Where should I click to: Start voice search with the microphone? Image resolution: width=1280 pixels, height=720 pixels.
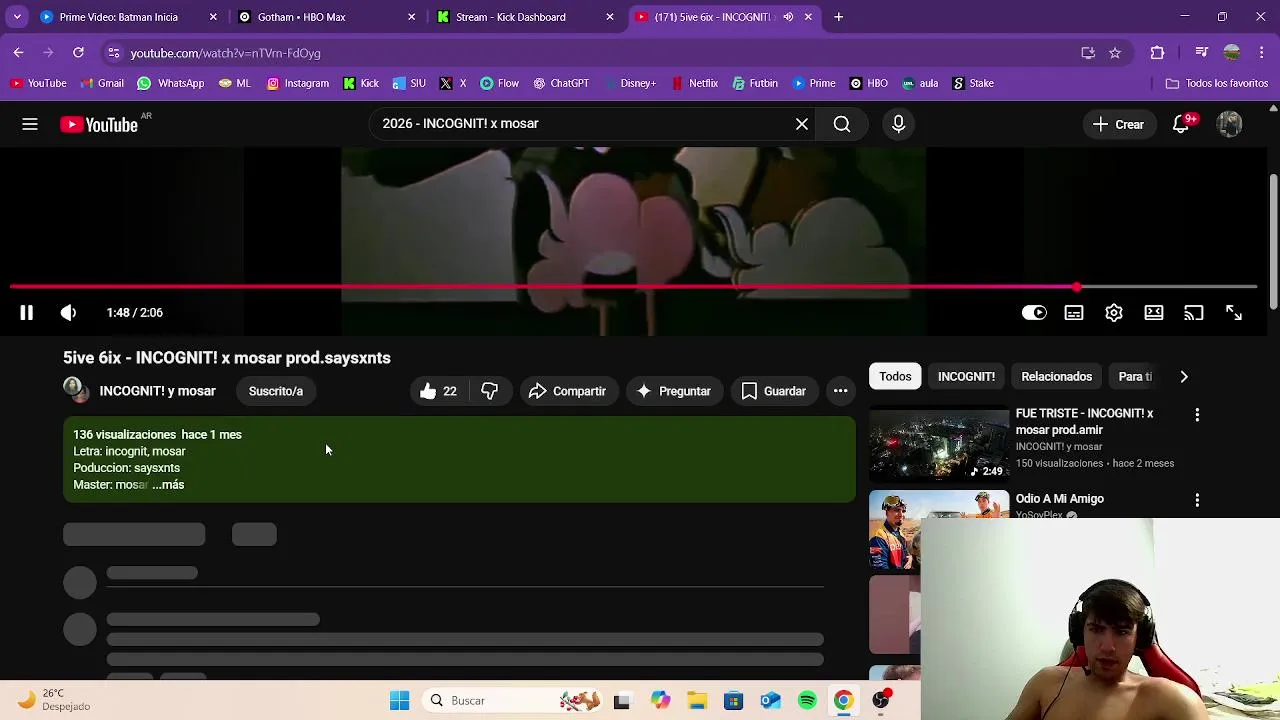point(898,124)
